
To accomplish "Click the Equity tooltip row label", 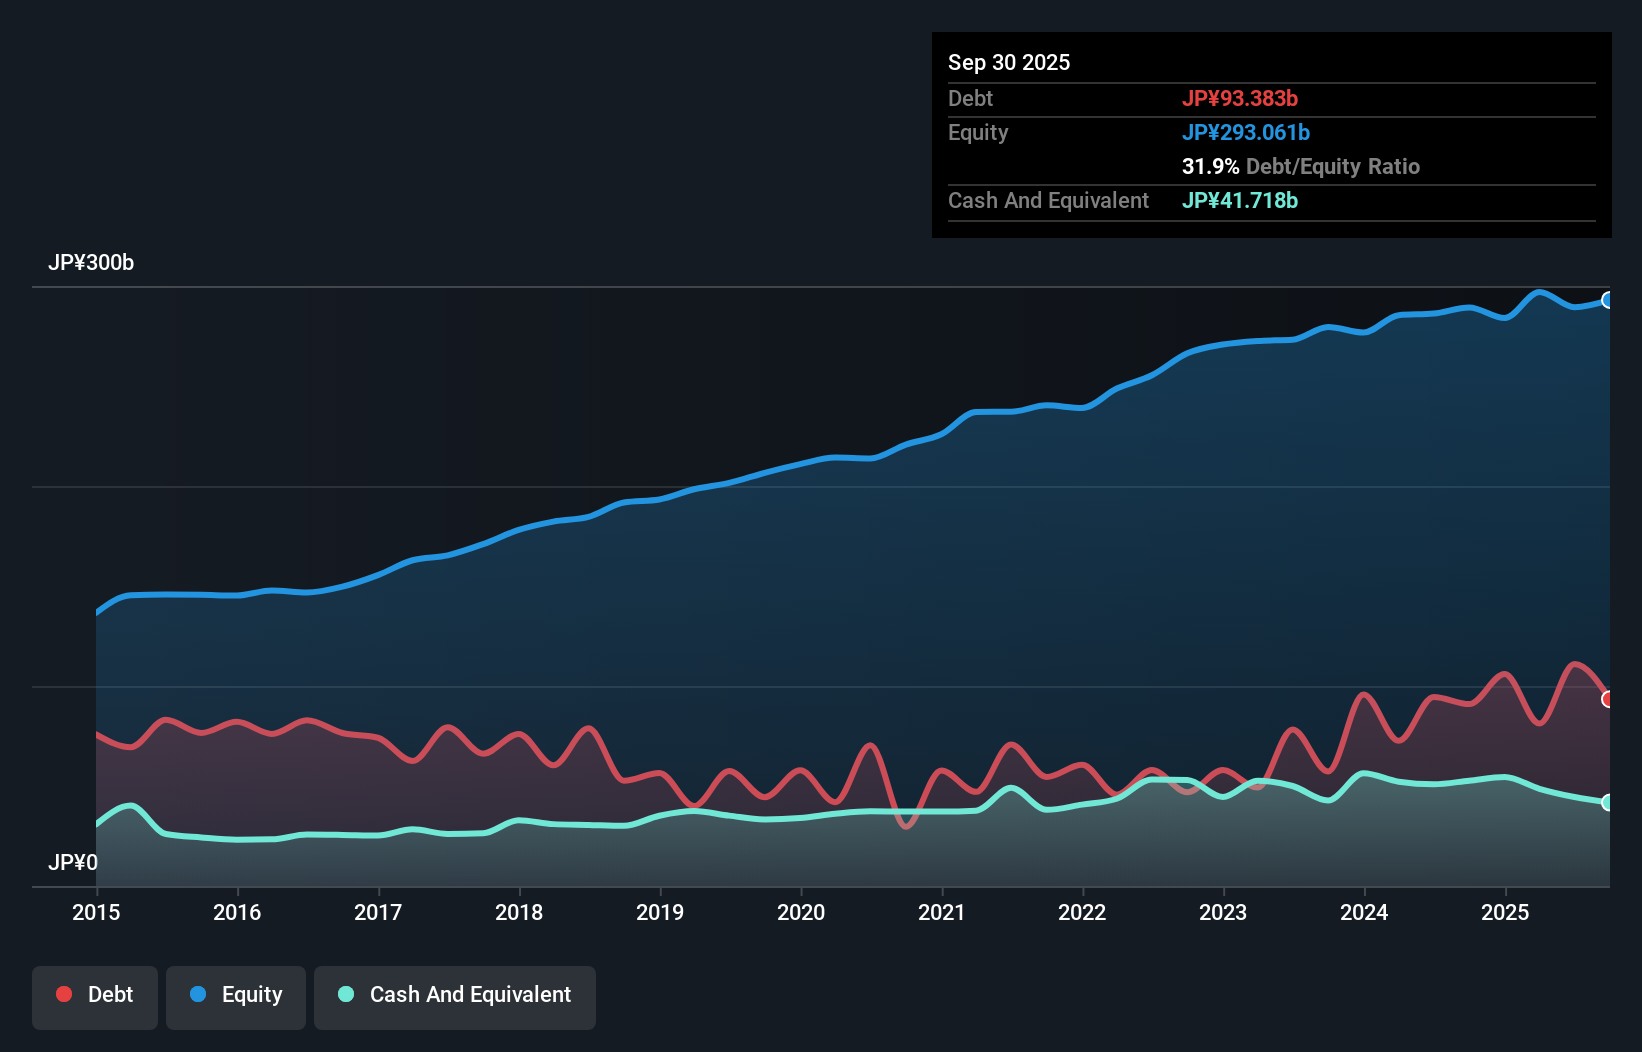I will [978, 132].
